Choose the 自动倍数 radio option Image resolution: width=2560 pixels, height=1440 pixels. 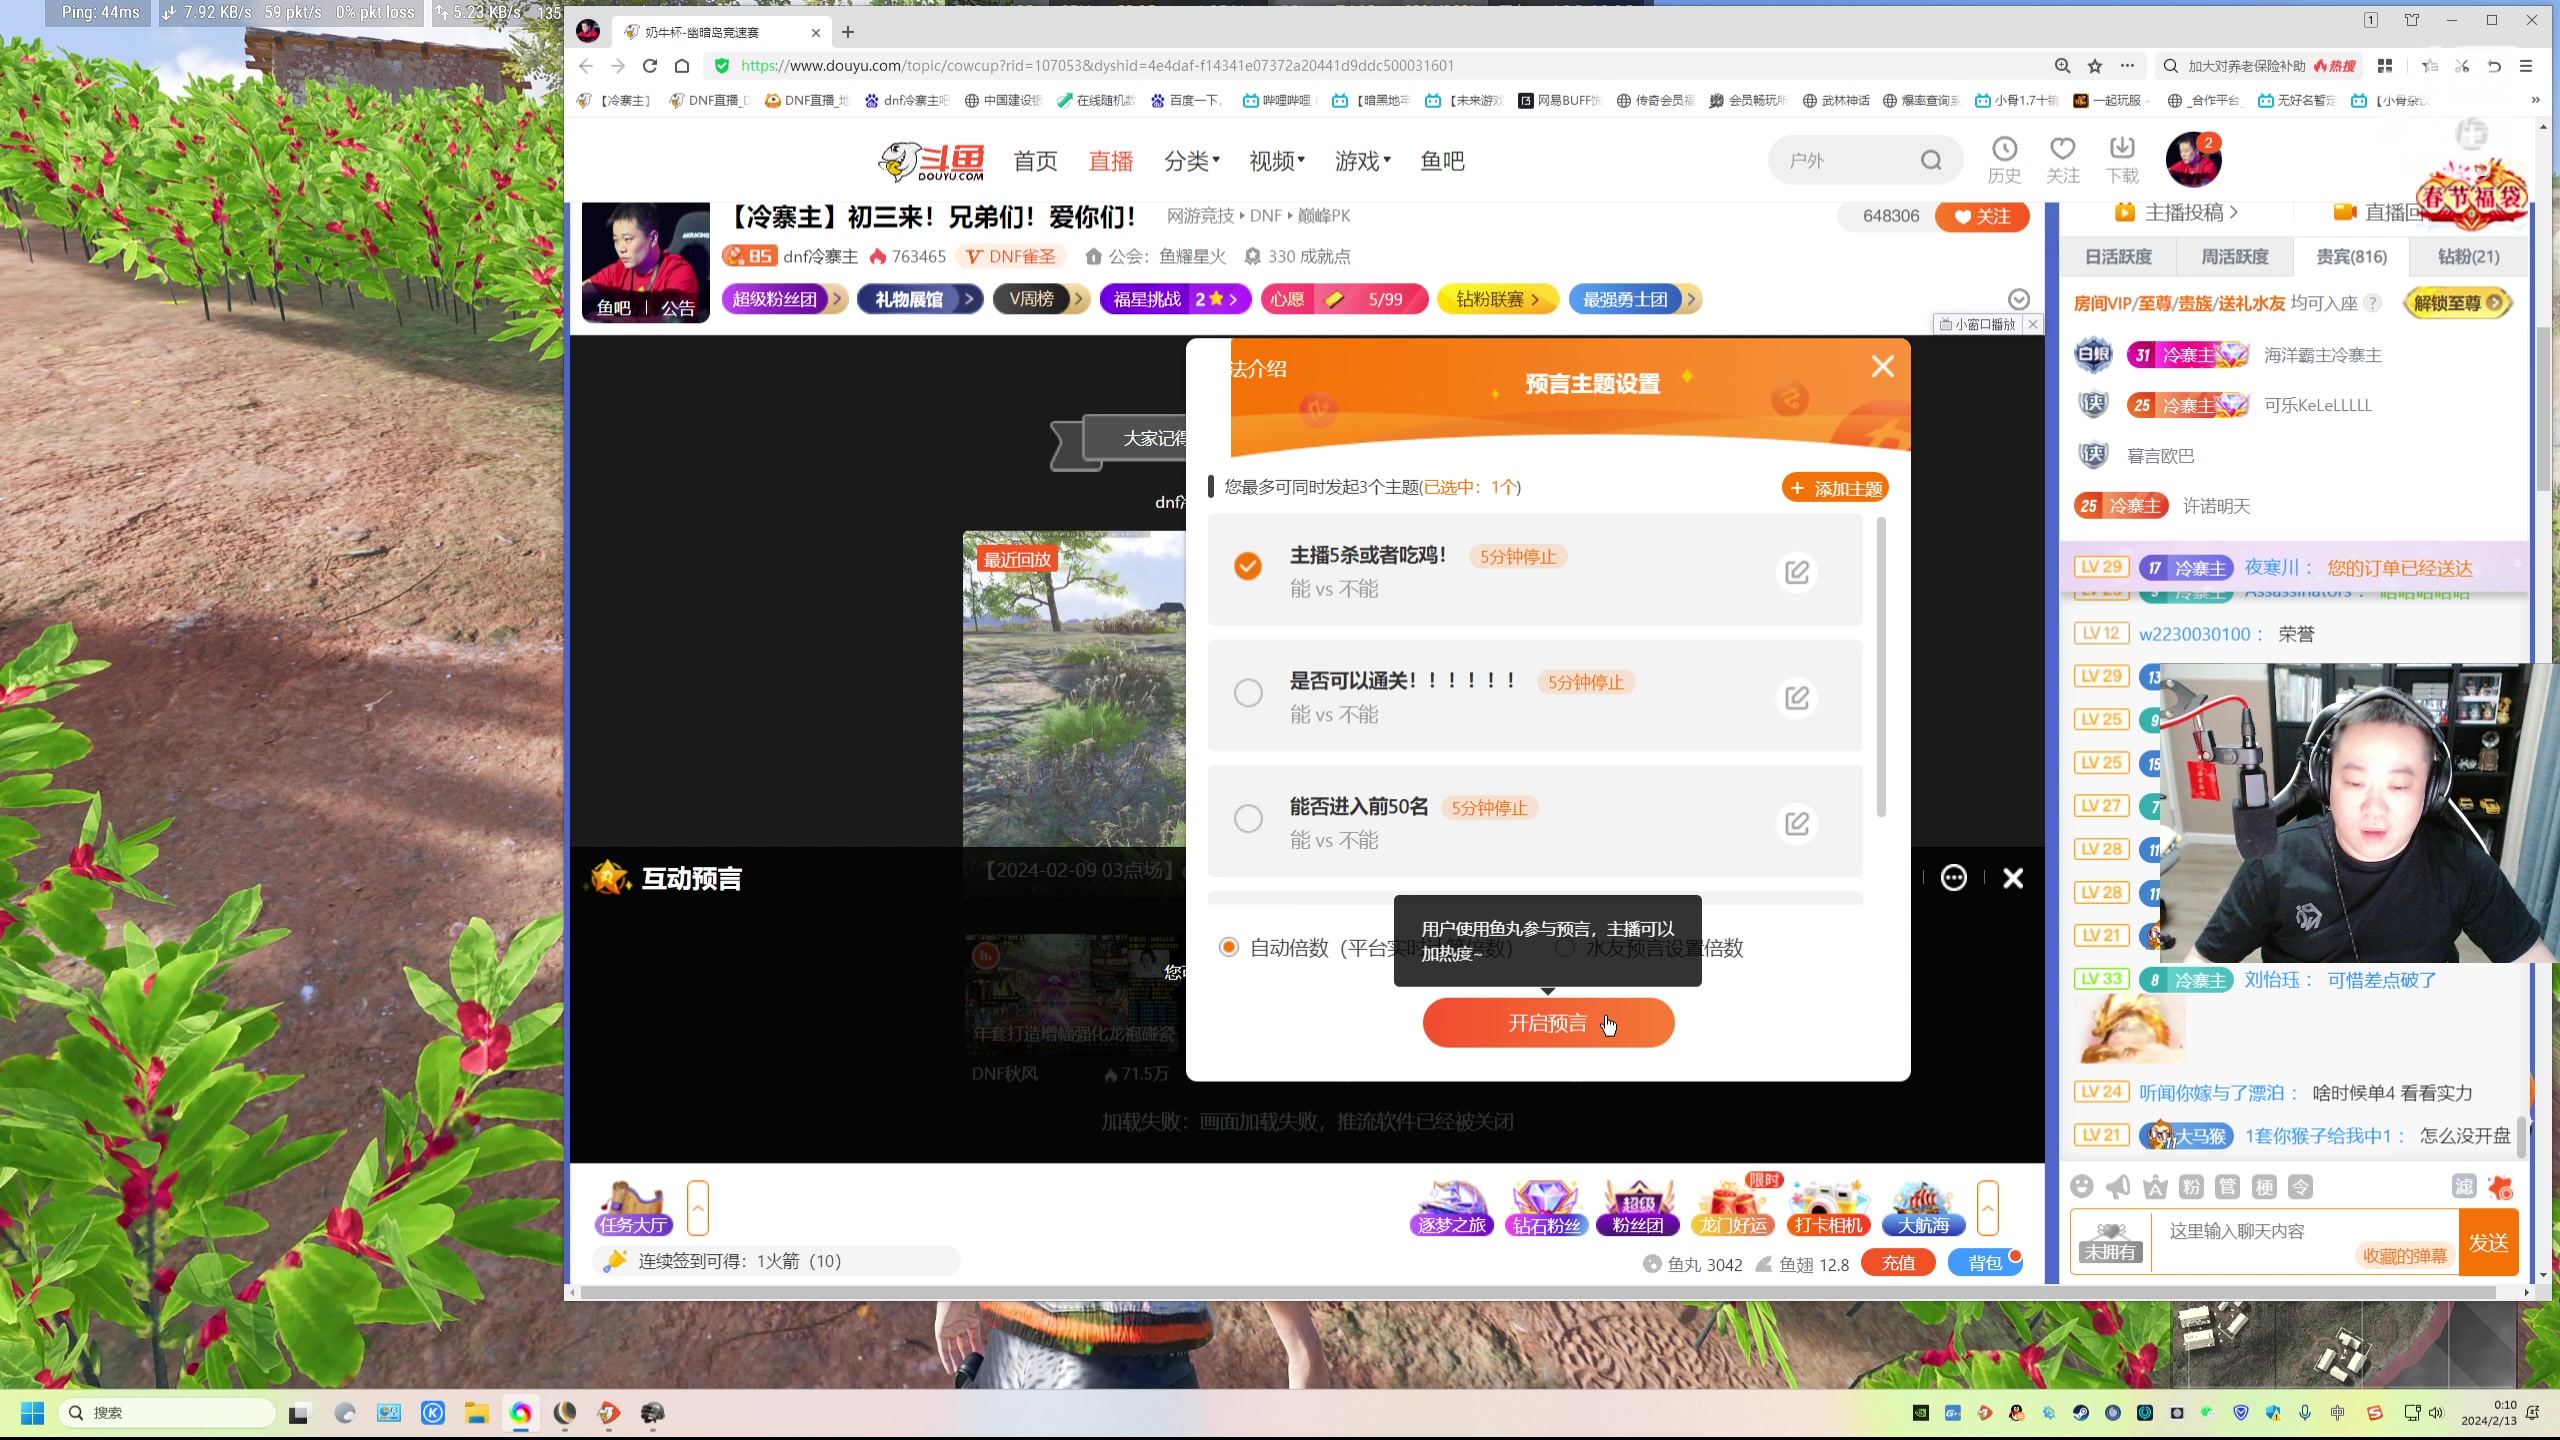1229,947
